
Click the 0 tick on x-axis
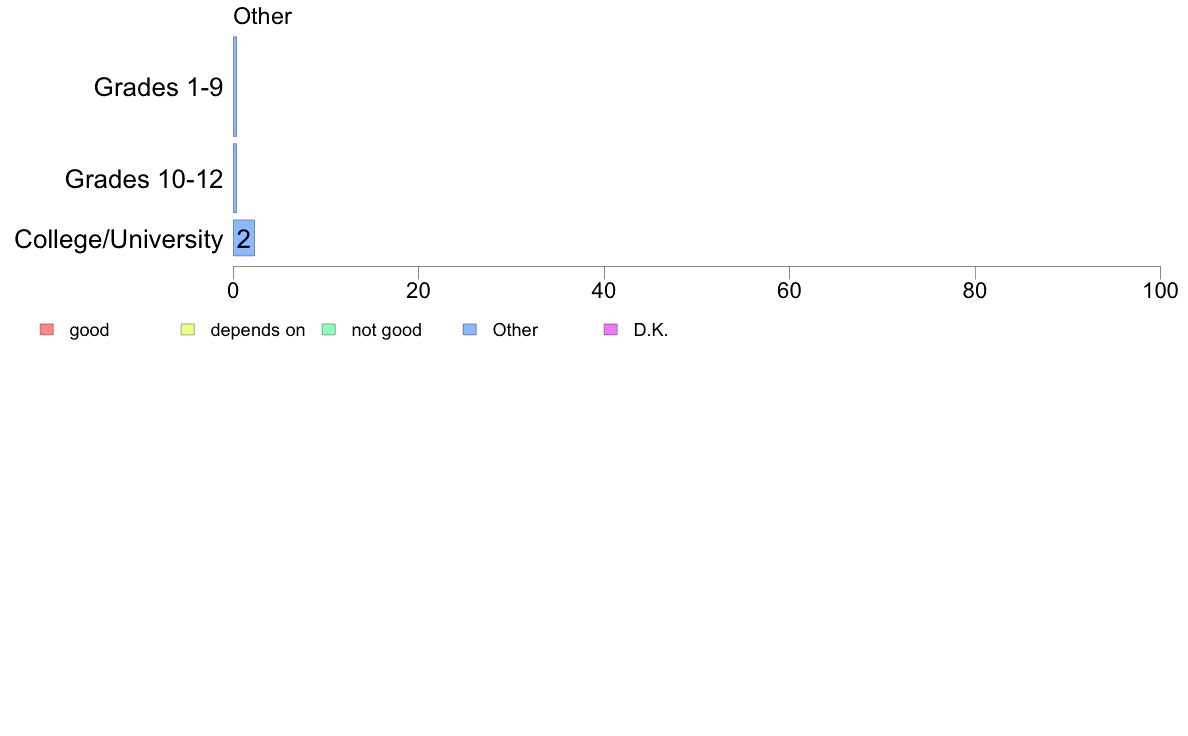pyautogui.click(x=233, y=291)
